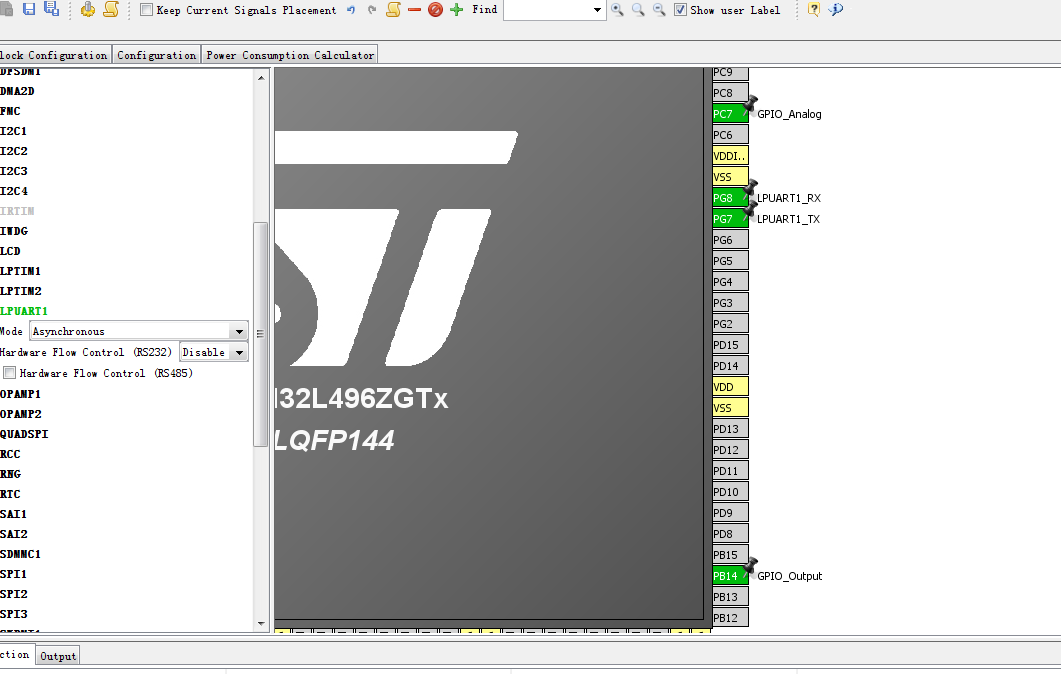
Task: Click the green plus toolbar icon
Action: click(x=457, y=9)
